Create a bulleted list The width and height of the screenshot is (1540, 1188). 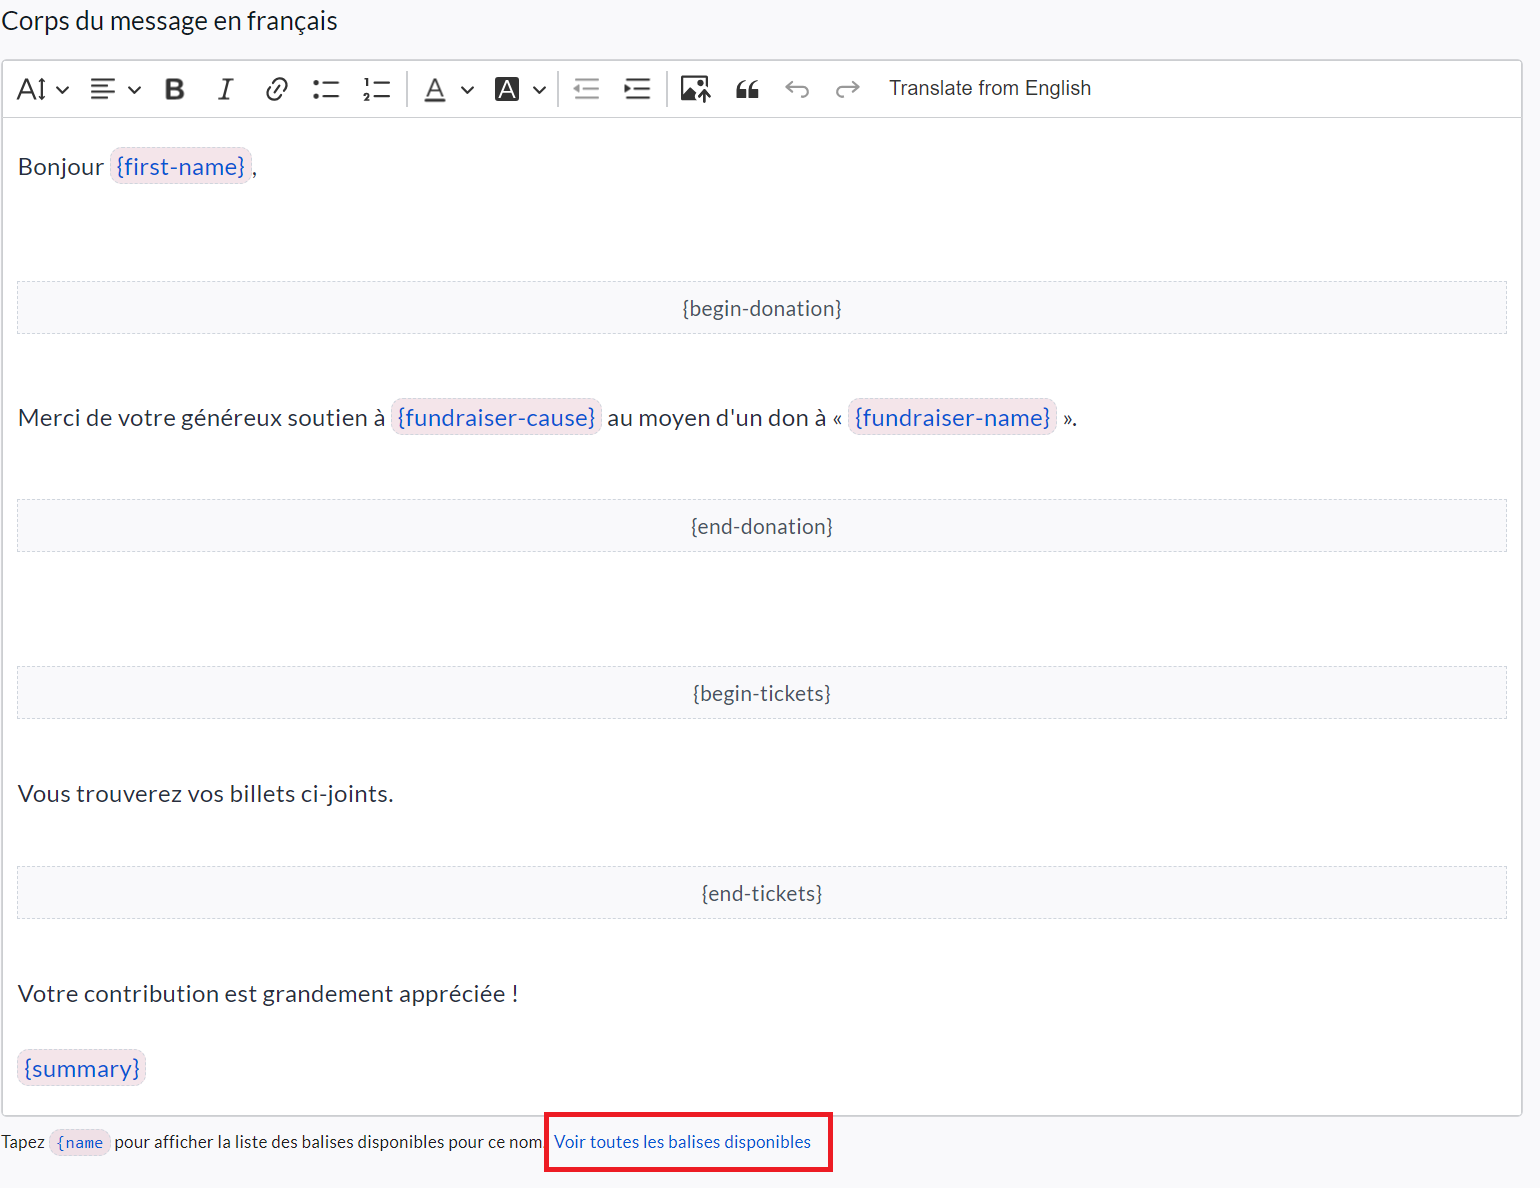coord(326,89)
